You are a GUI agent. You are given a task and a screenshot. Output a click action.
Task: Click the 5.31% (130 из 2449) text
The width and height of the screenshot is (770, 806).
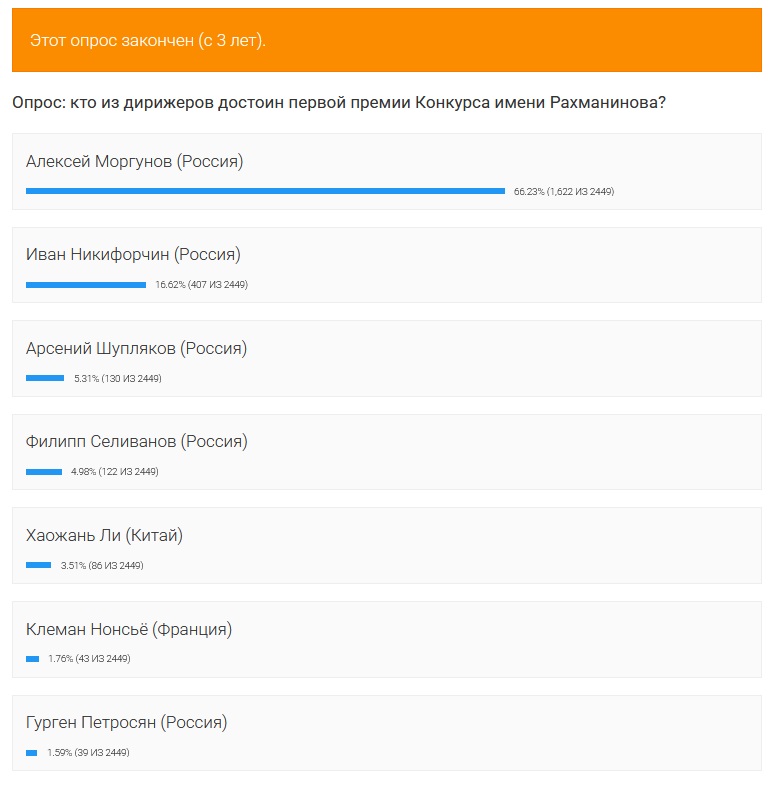click(x=118, y=378)
